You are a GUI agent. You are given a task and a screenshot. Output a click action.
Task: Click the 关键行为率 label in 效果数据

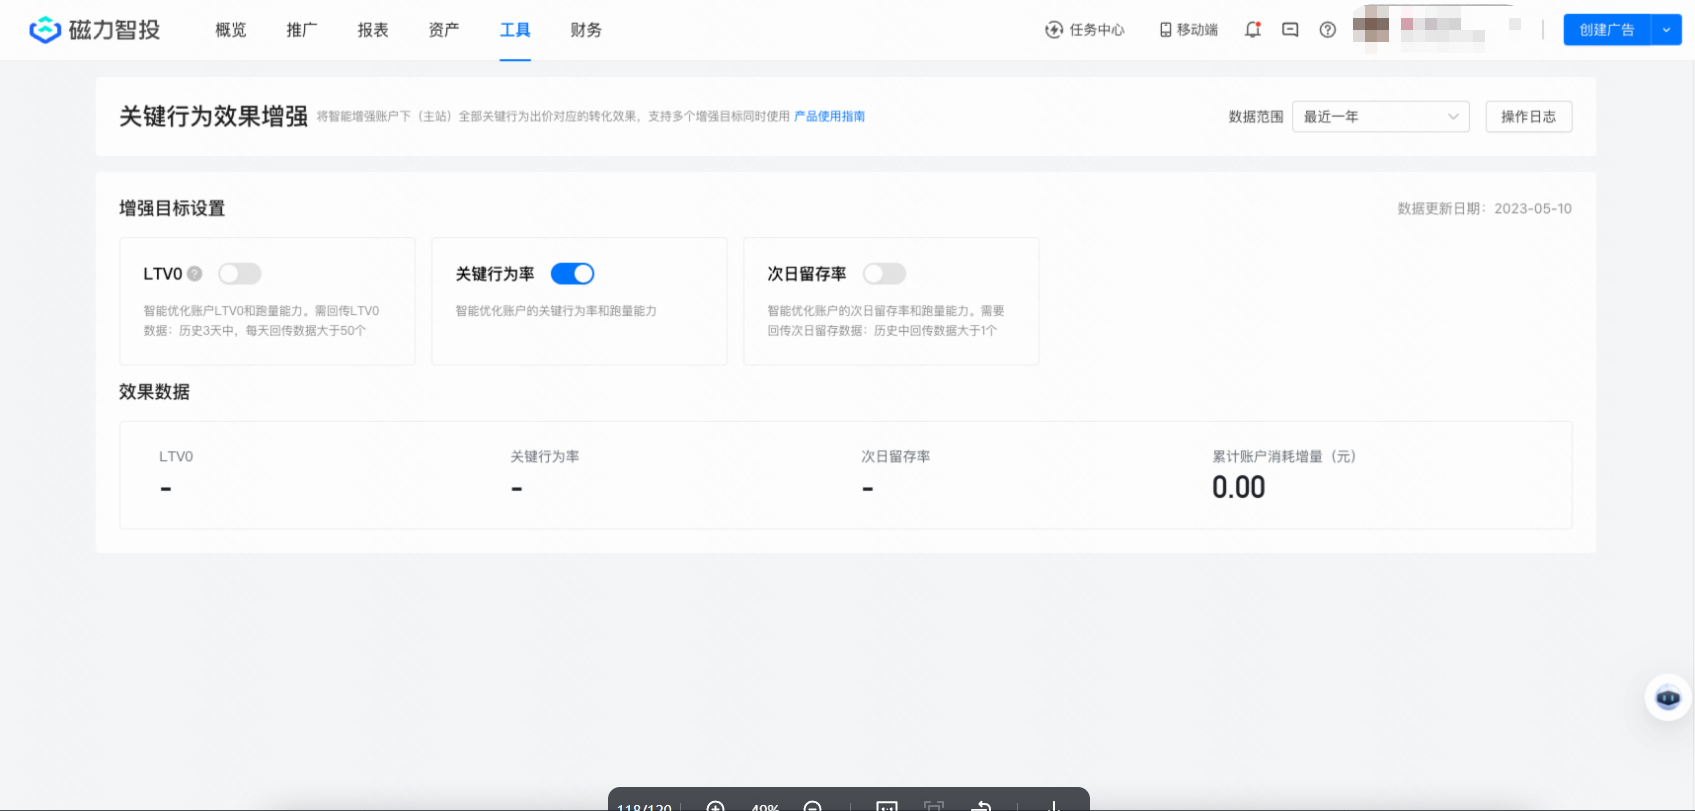click(x=545, y=456)
